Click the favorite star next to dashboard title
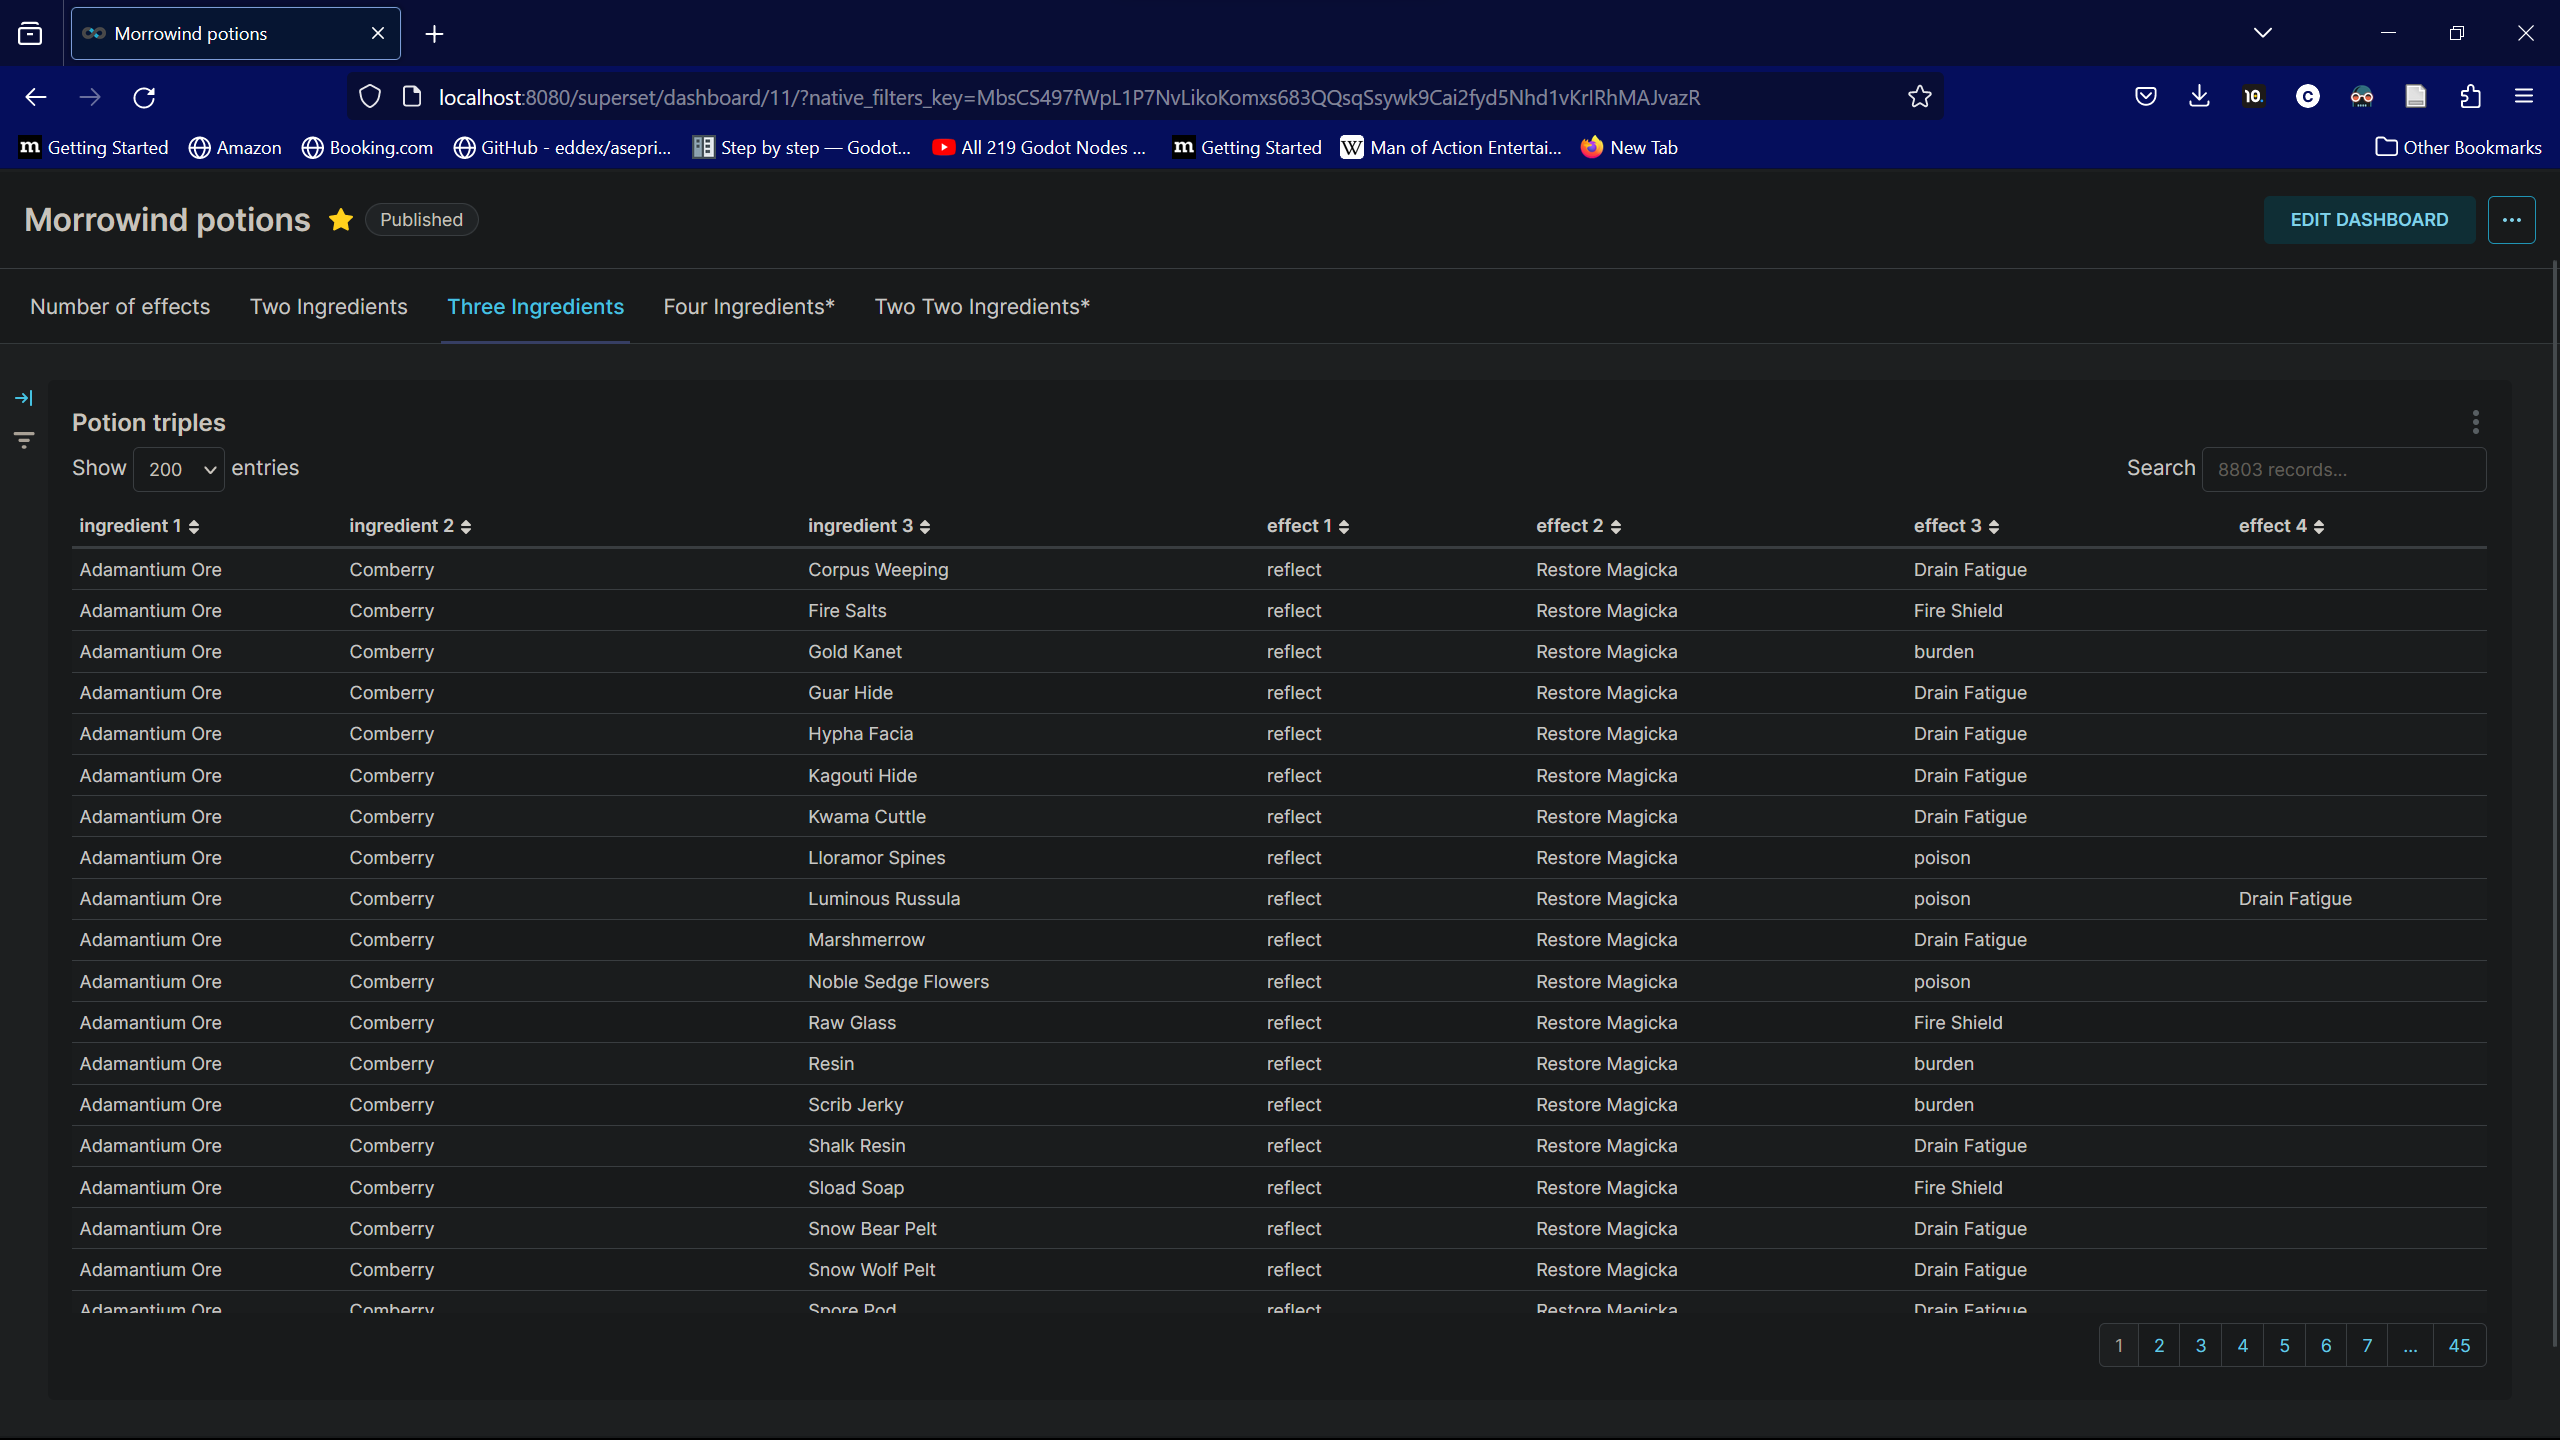 (x=341, y=220)
